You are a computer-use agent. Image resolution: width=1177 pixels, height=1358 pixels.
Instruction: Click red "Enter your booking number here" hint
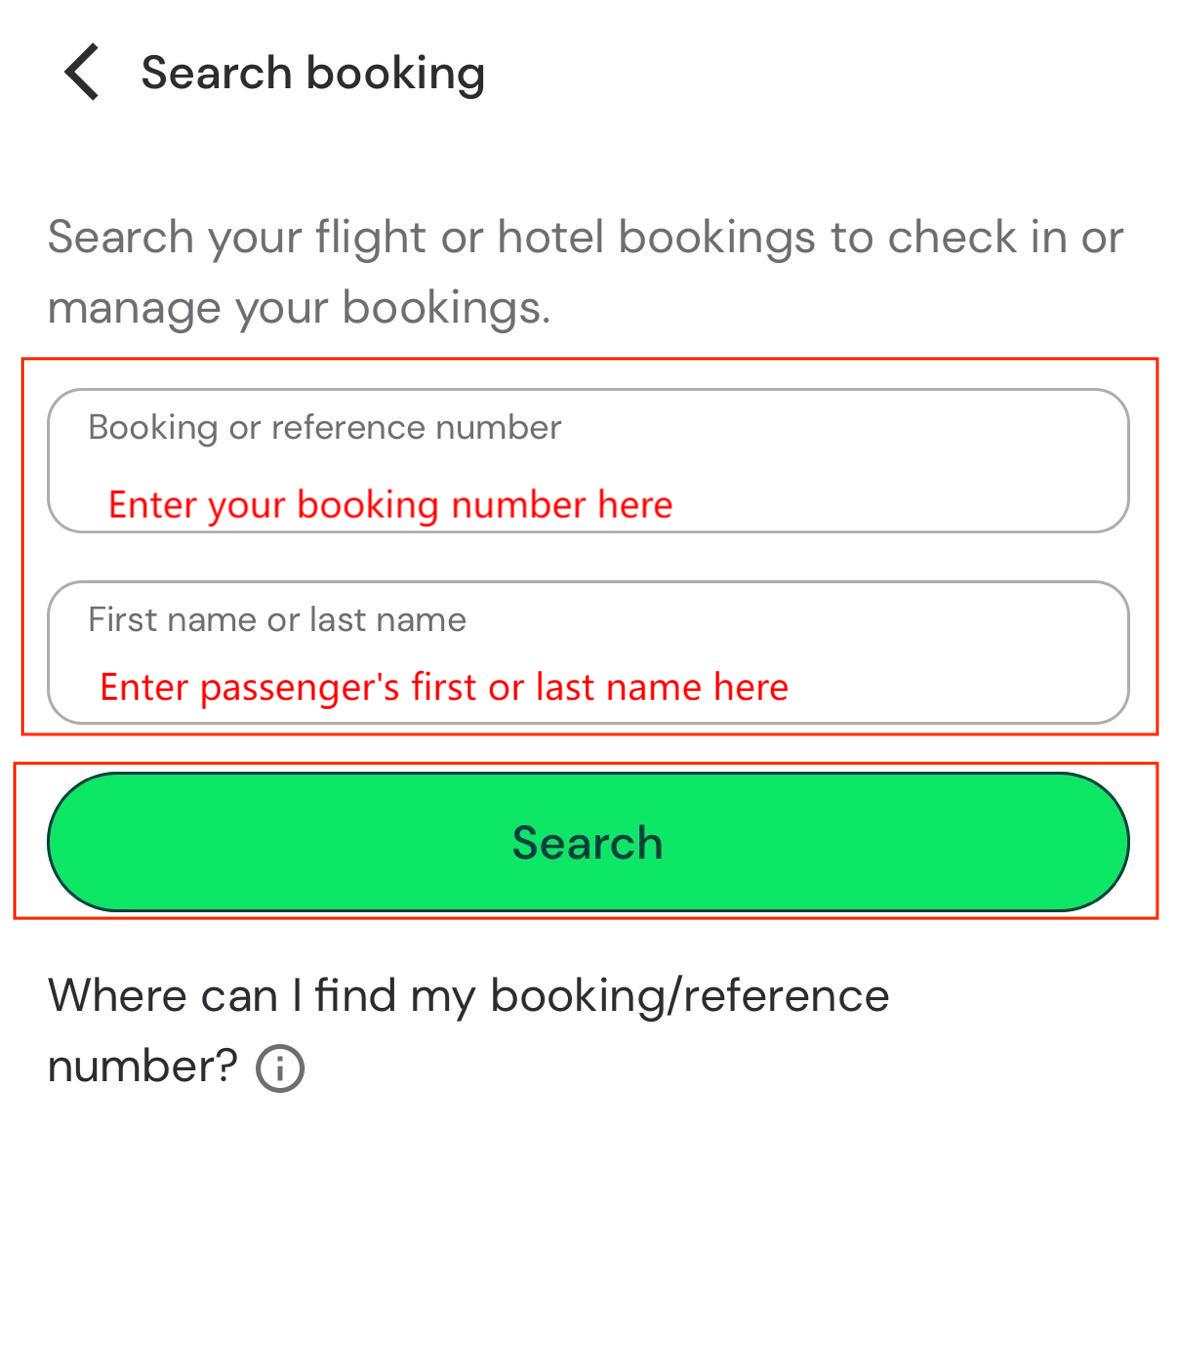click(x=390, y=505)
